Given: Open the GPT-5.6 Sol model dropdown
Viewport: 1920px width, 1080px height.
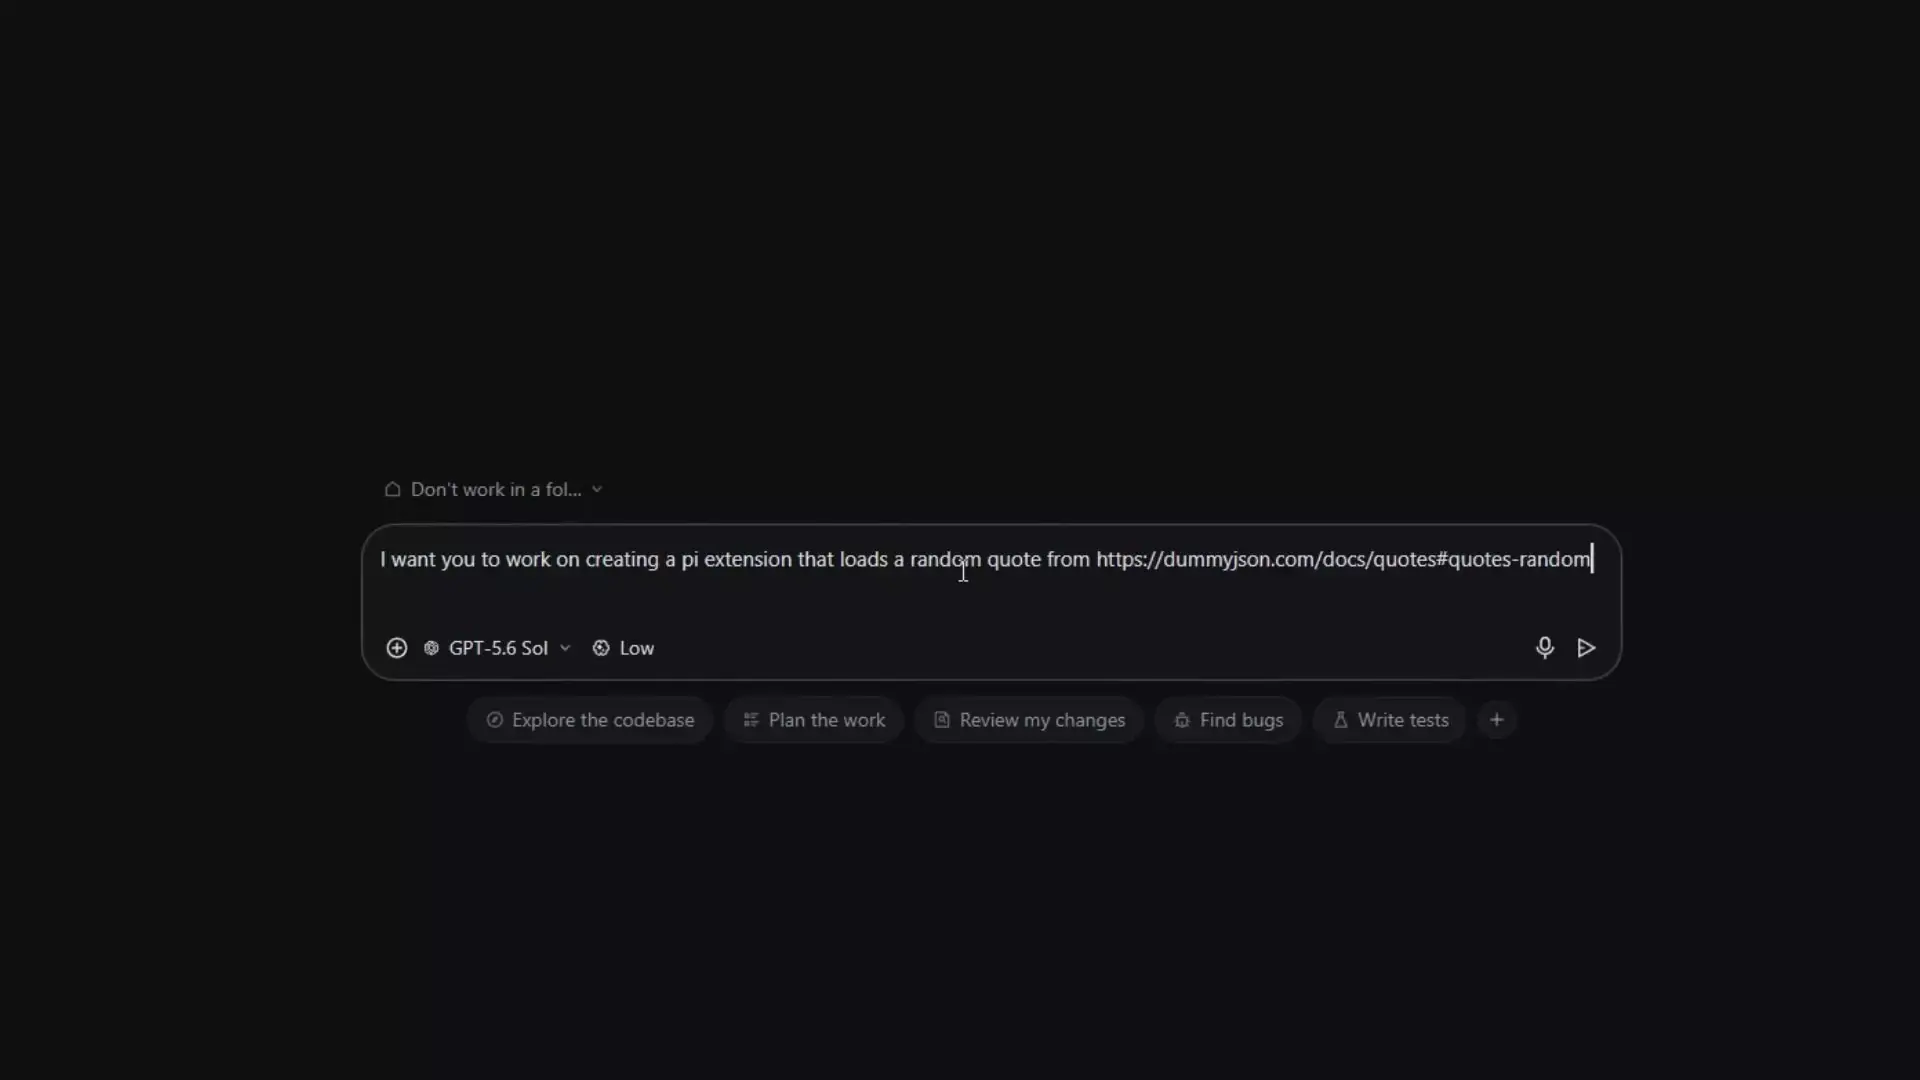Looking at the screenshot, I should tap(497, 648).
